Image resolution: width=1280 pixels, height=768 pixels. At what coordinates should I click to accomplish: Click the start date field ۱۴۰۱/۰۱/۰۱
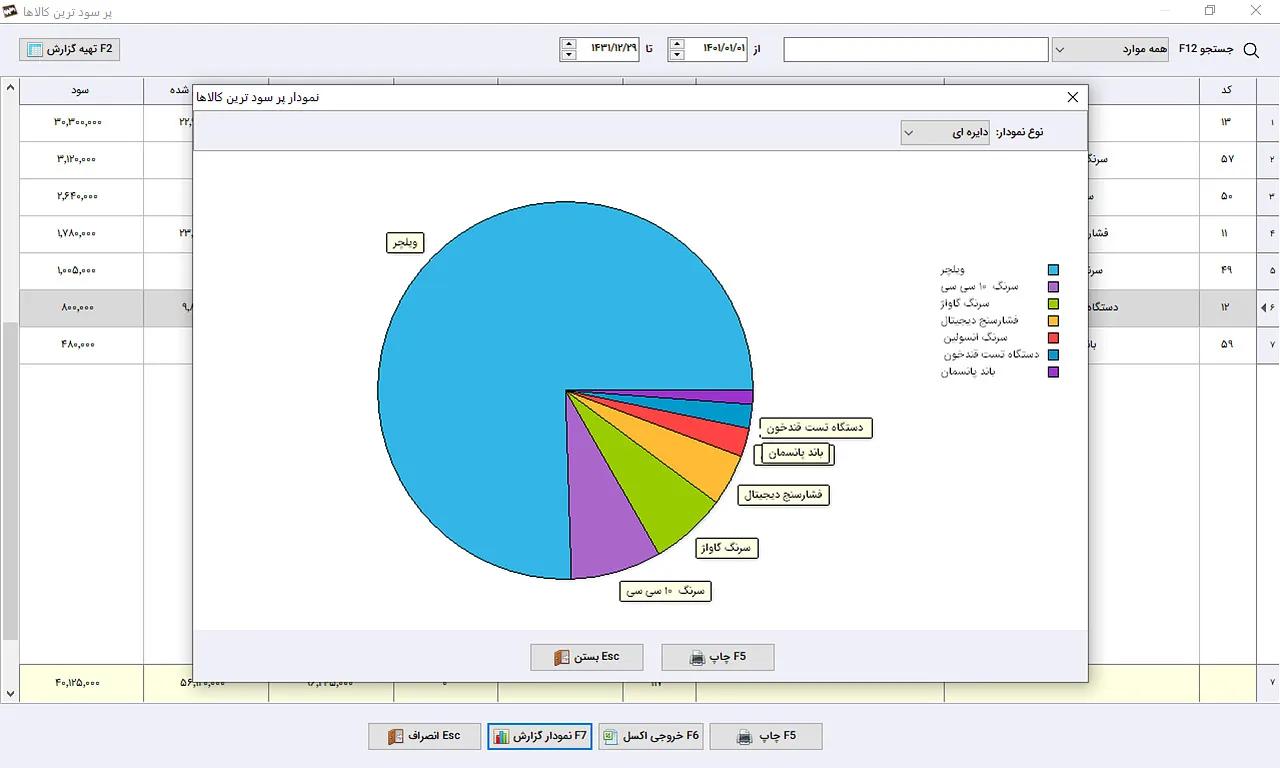(717, 49)
